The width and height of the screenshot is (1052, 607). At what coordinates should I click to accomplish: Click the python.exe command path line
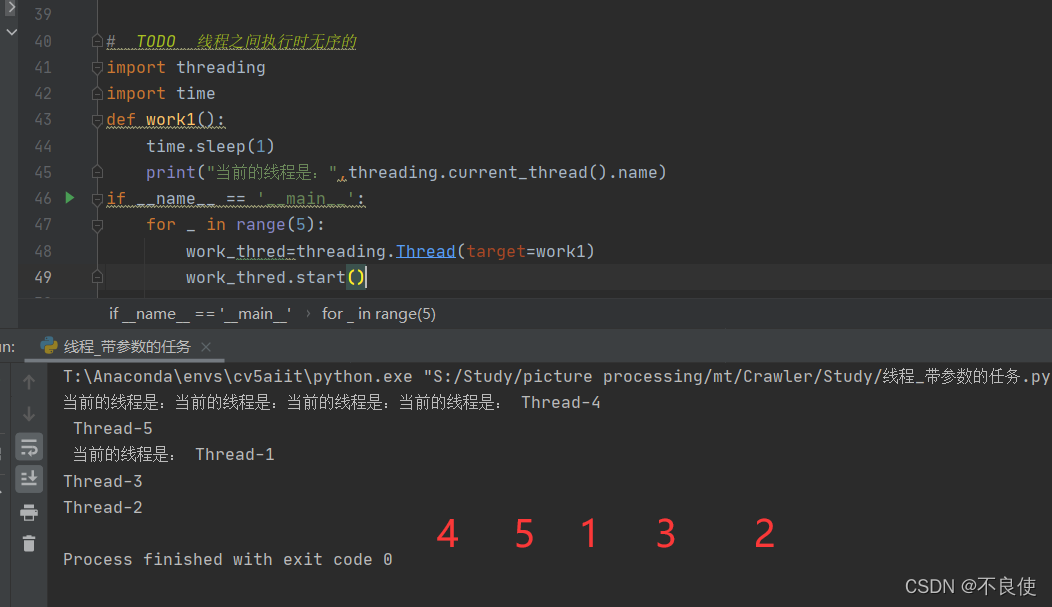tap(557, 376)
